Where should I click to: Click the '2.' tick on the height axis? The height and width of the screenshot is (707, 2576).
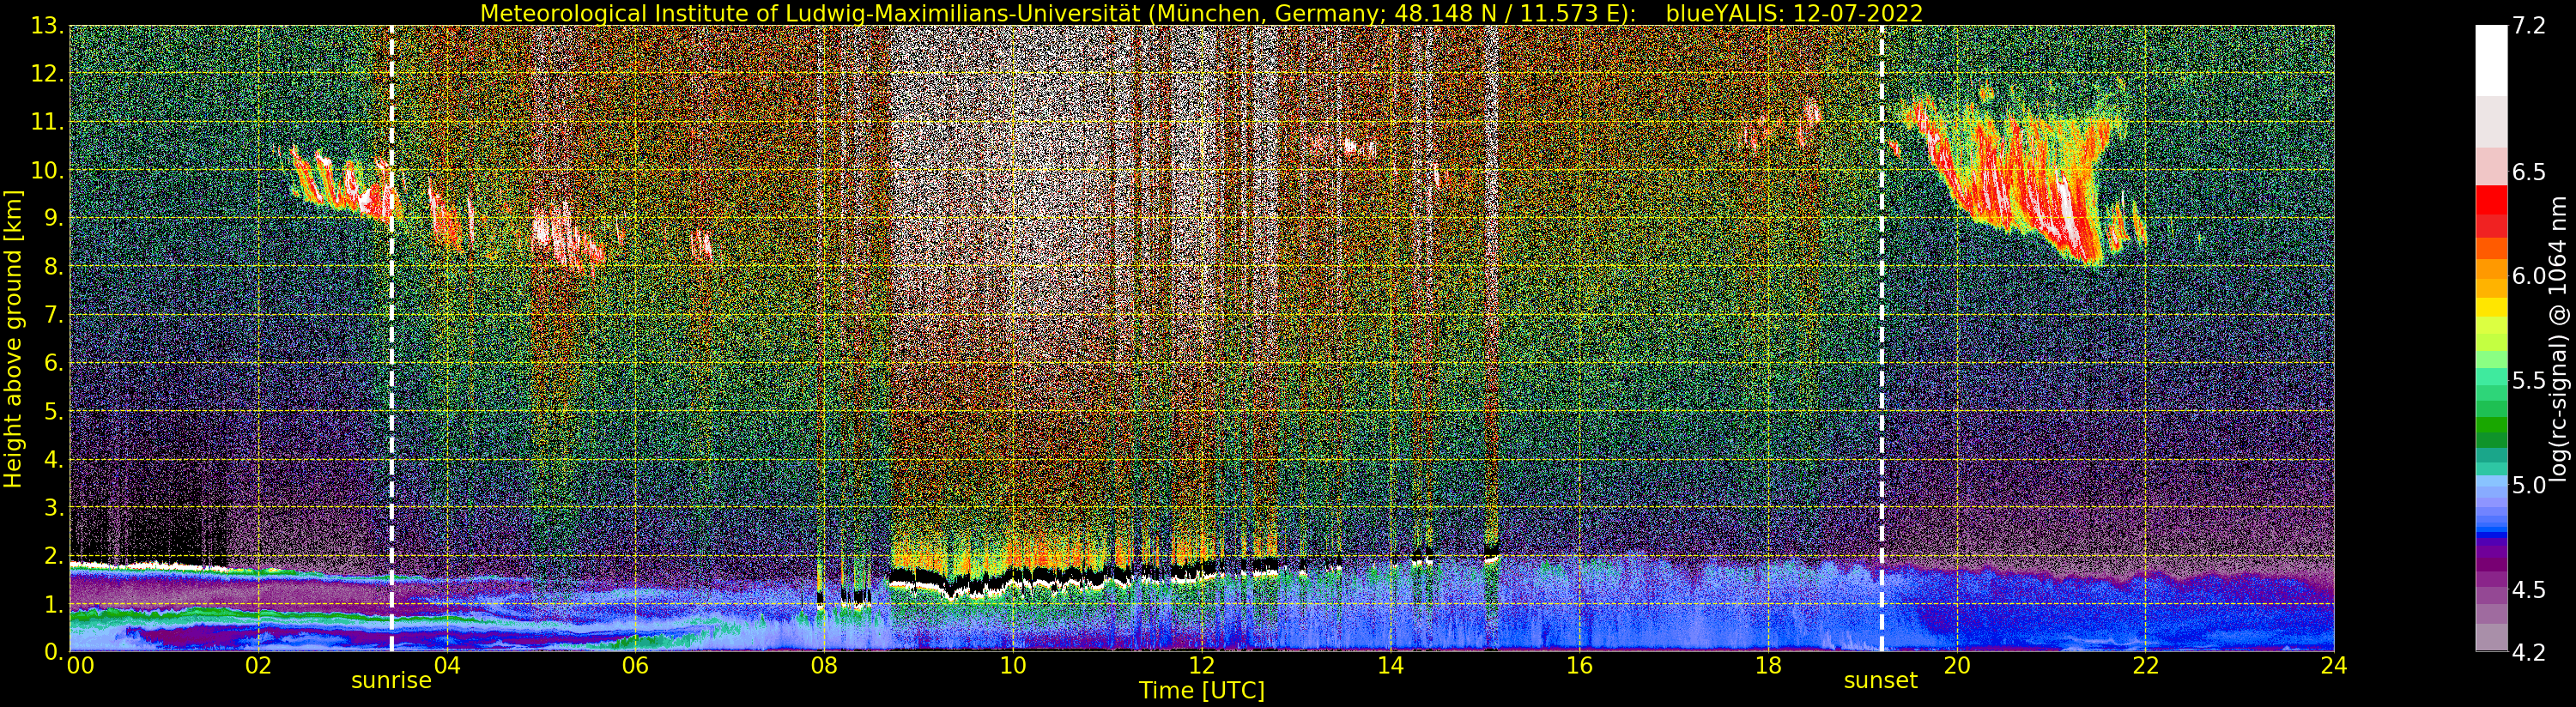(54, 555)
